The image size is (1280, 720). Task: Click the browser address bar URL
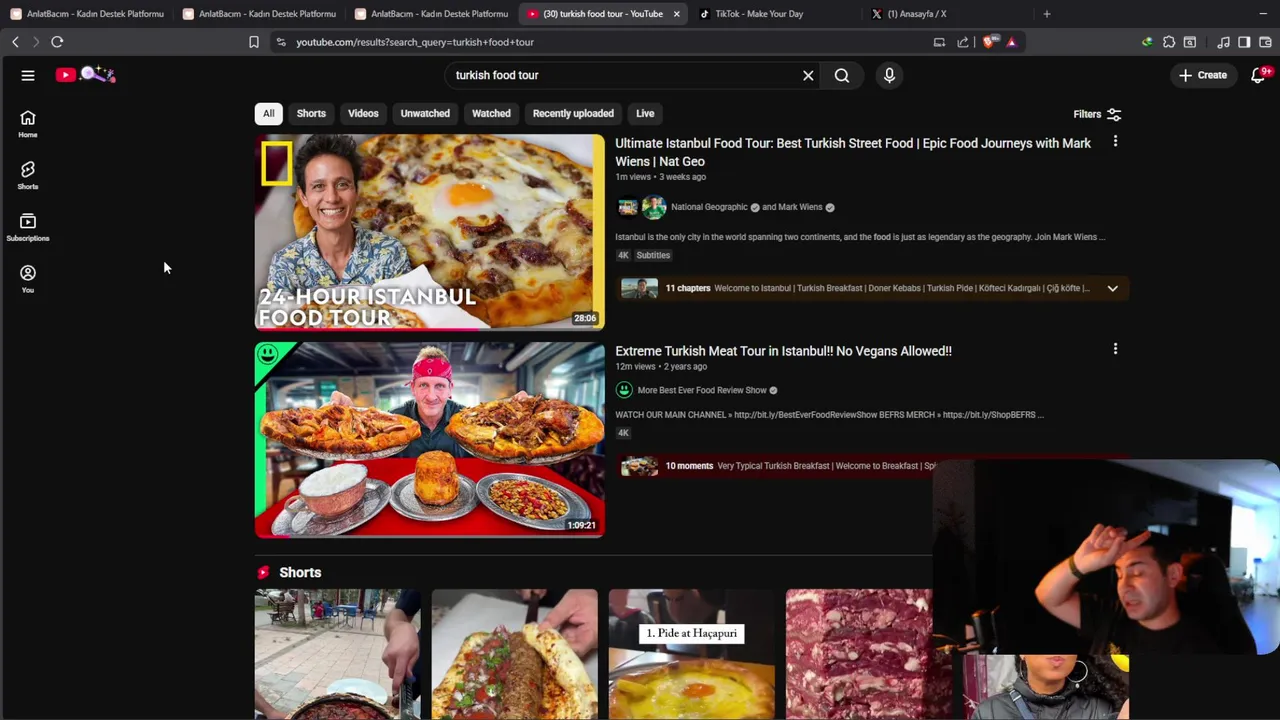(x=415, y=42)
